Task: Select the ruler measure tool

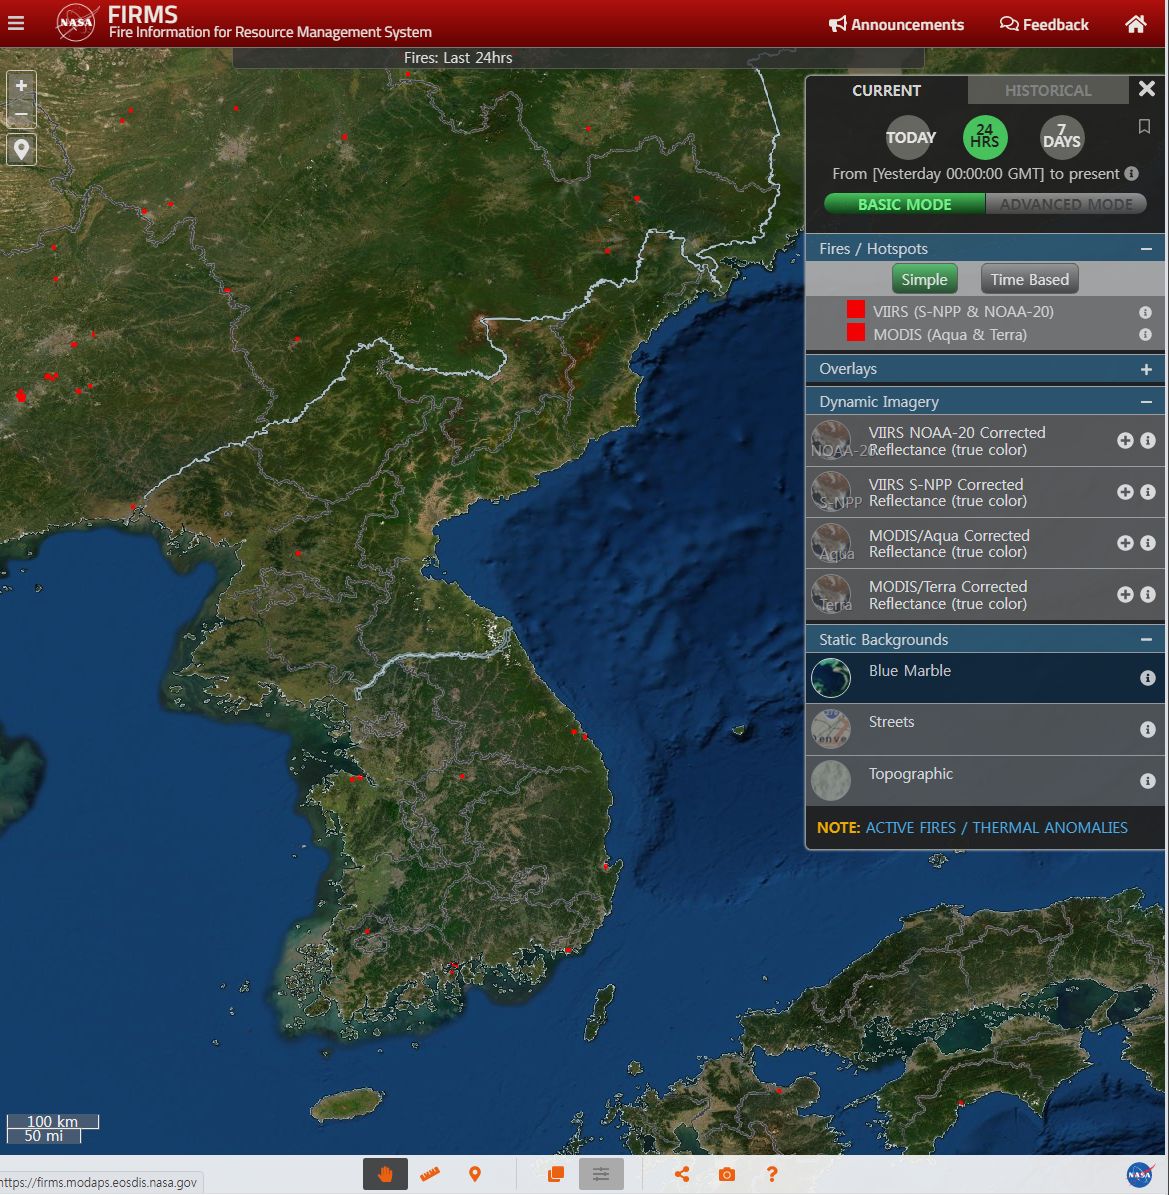Action: pos(430,1174)
